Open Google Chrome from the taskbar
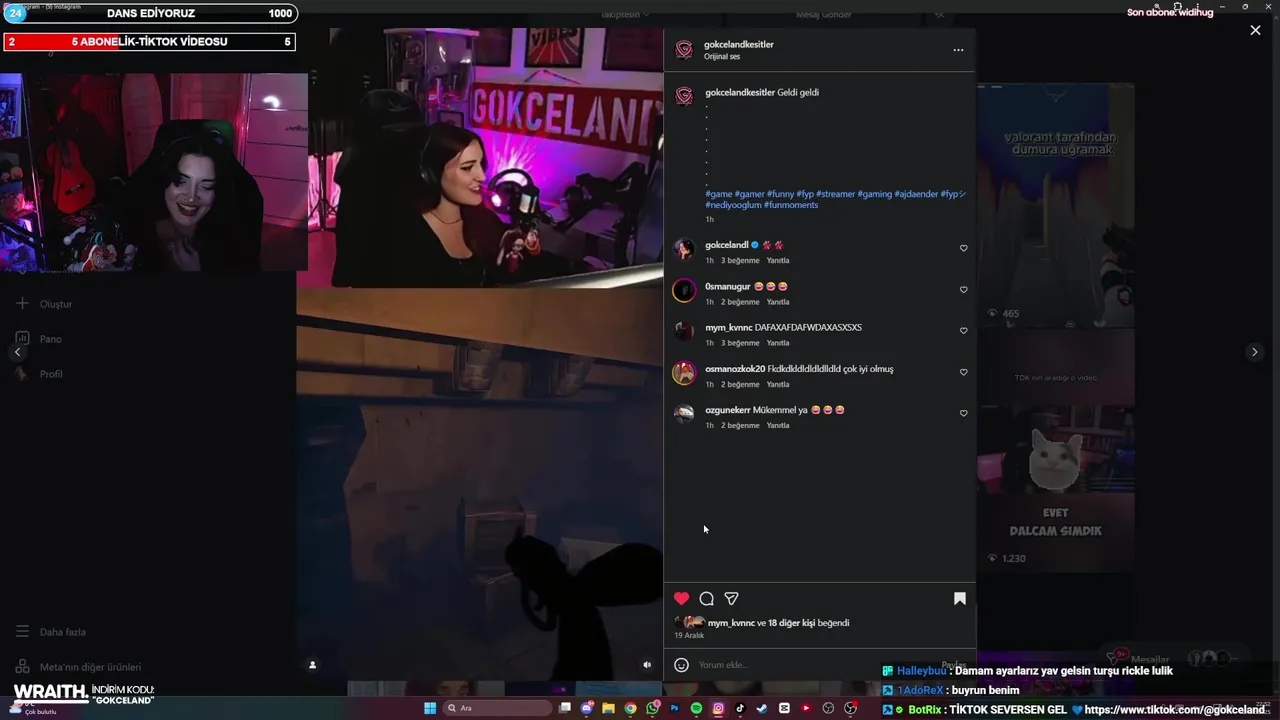The width and height of the screenshot is (1280, 720). [630, 708]
